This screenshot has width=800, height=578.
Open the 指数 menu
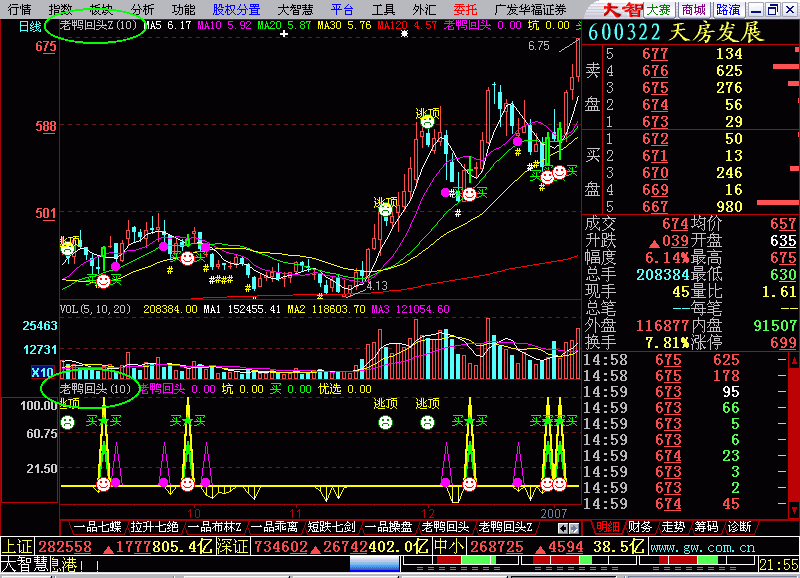pyautogui.click(x=60, y=9)
